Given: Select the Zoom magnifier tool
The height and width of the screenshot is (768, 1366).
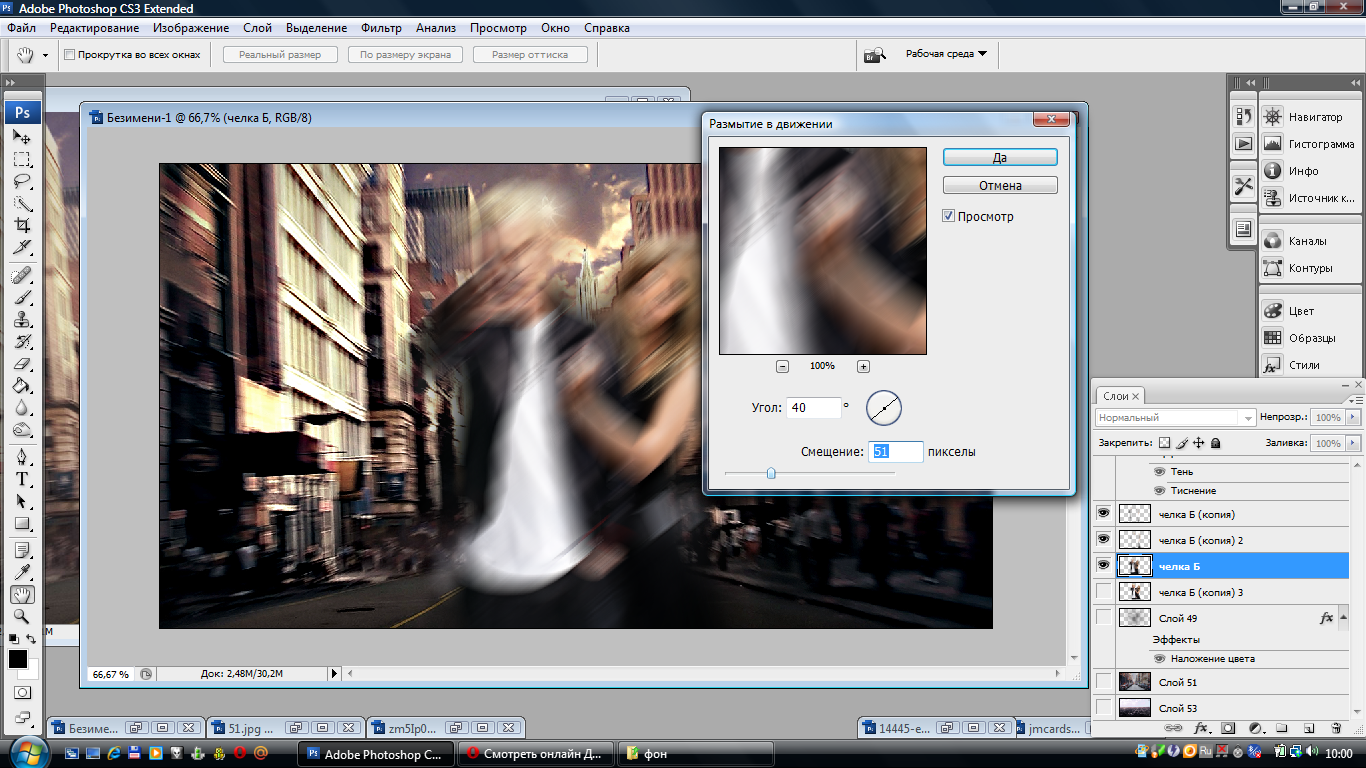Looking at the screenshot, I should tap(22, 616).
